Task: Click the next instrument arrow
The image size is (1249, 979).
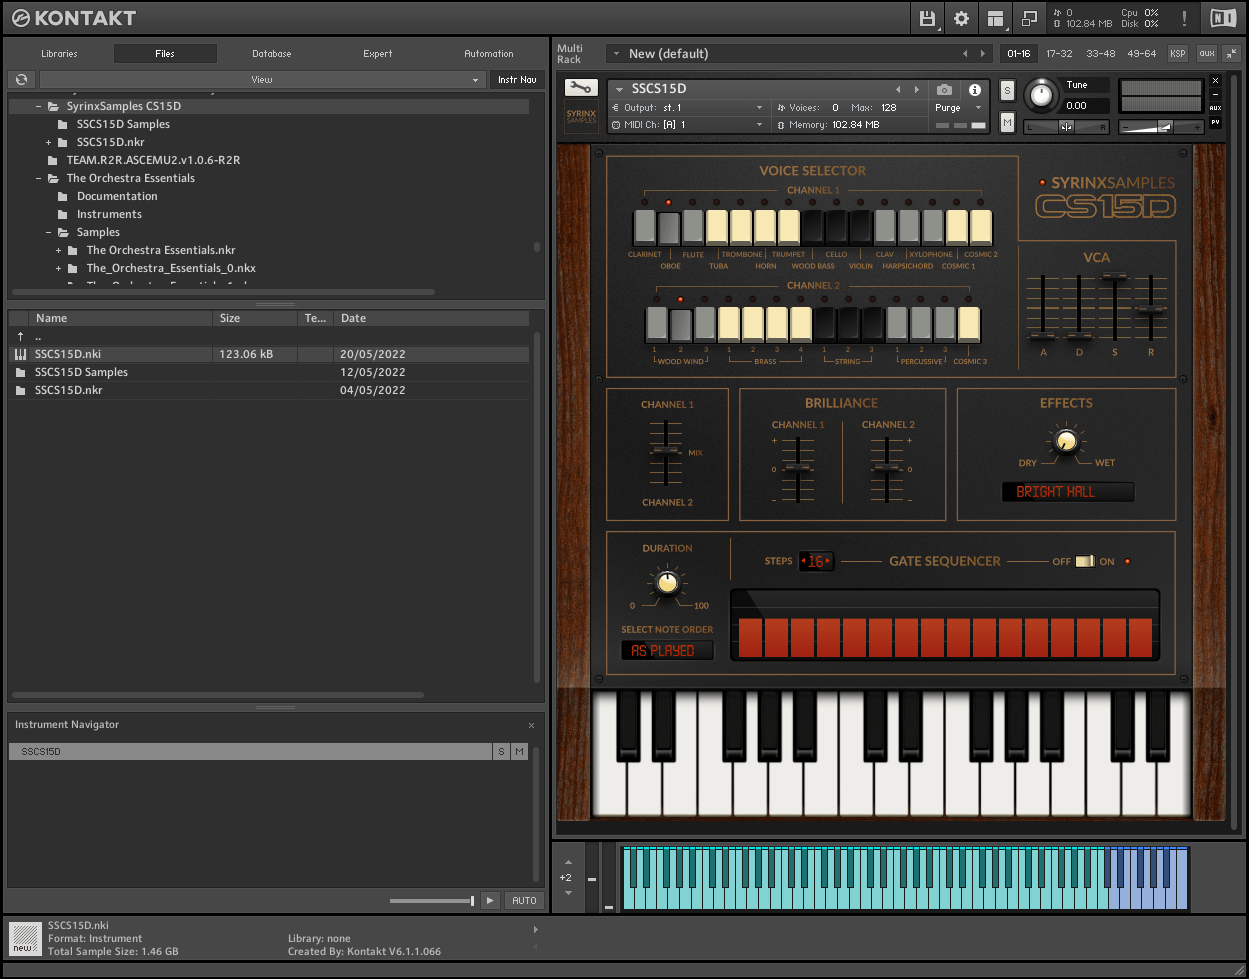Action: pos(915,90)
